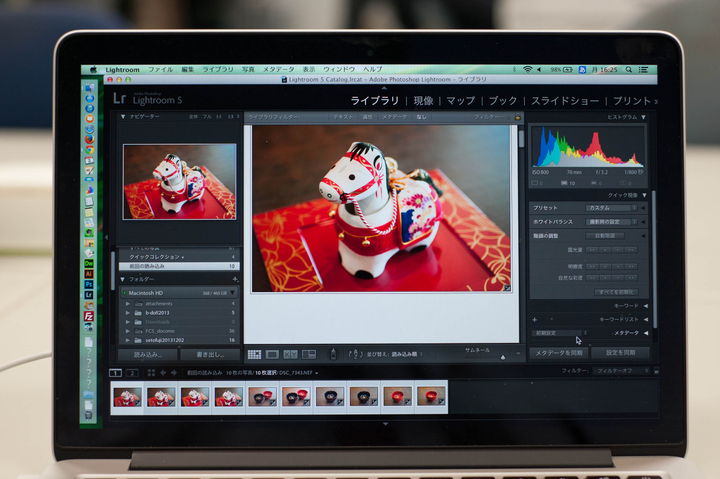
Task: Open the Chrome icon in the Dock
Action: pos(89,150)
